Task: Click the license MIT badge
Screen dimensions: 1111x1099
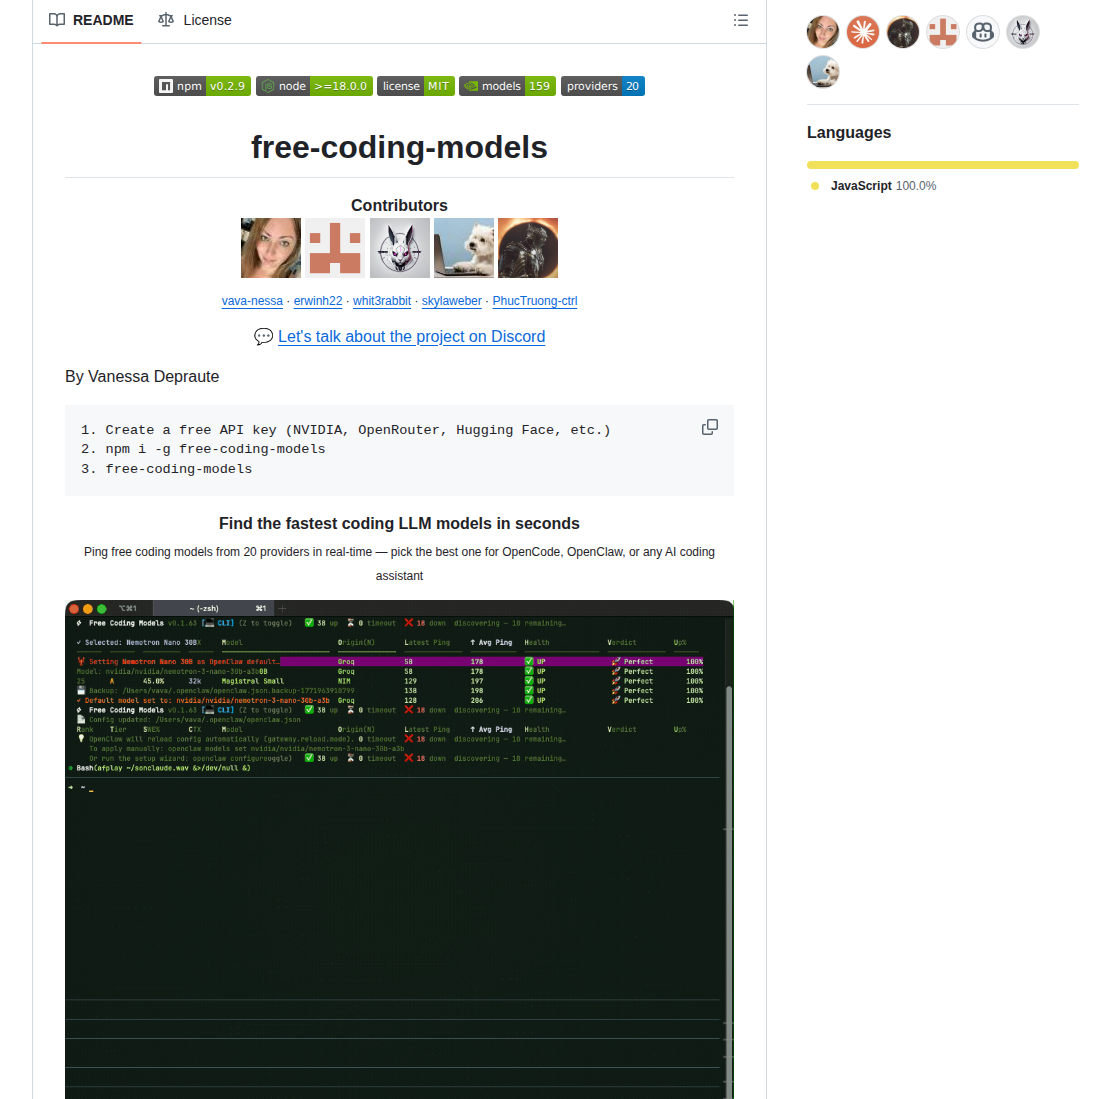Action: coord(415,86)
